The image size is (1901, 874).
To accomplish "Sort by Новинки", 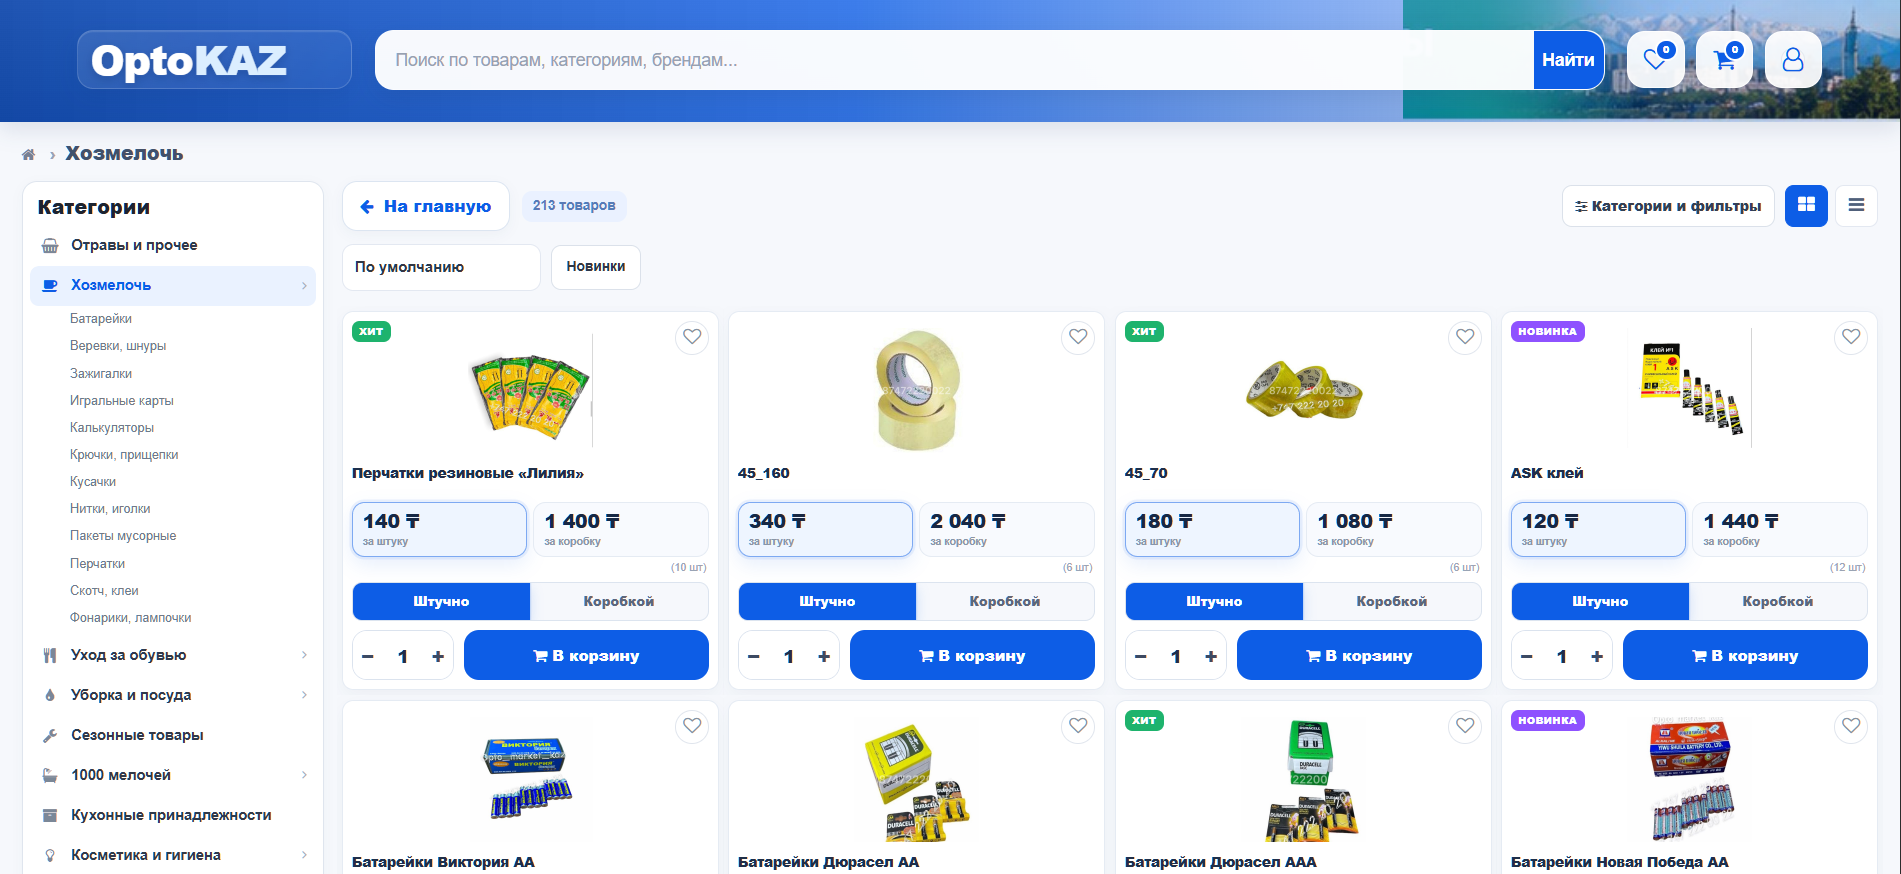I will coord(596,267).
